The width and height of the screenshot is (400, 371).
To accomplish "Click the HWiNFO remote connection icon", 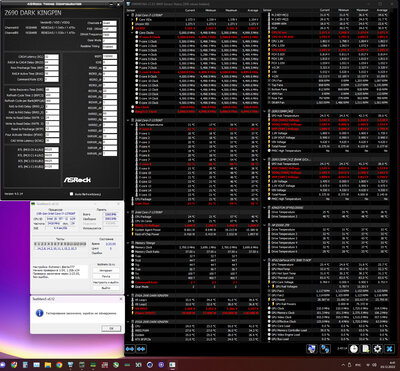I will click(325, 349).
